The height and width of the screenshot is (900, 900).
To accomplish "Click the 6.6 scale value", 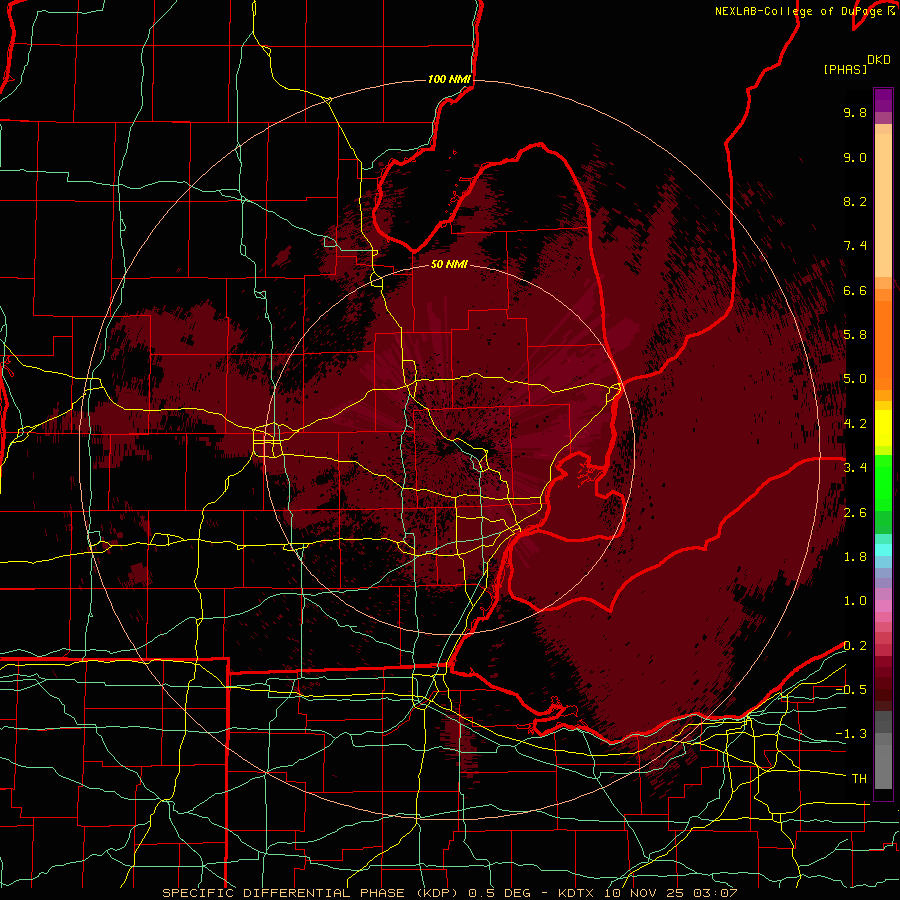I will [855, 290].
